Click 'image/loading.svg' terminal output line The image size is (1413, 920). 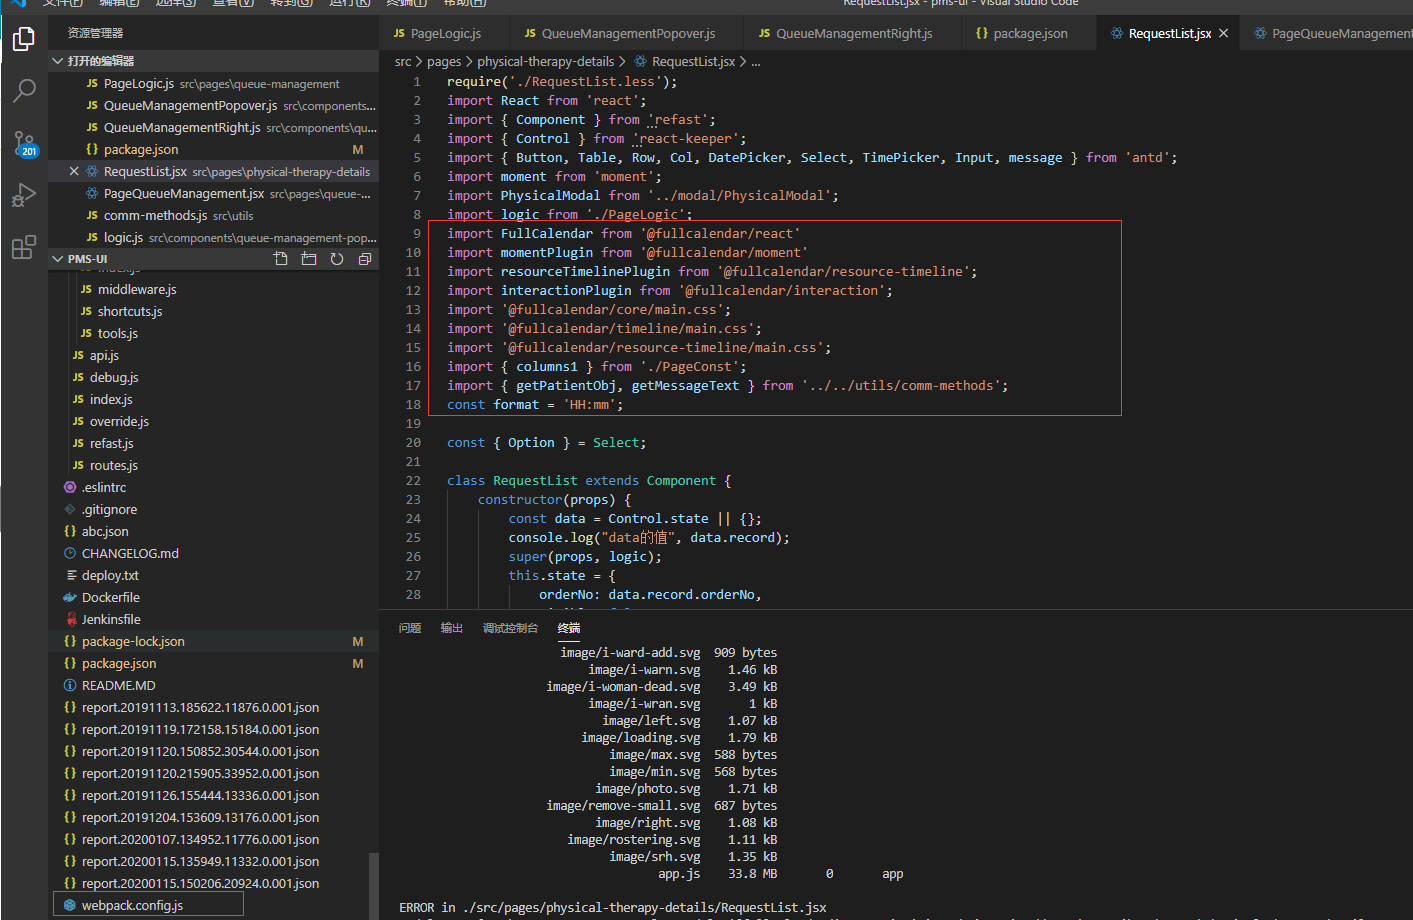coord(679,738)
